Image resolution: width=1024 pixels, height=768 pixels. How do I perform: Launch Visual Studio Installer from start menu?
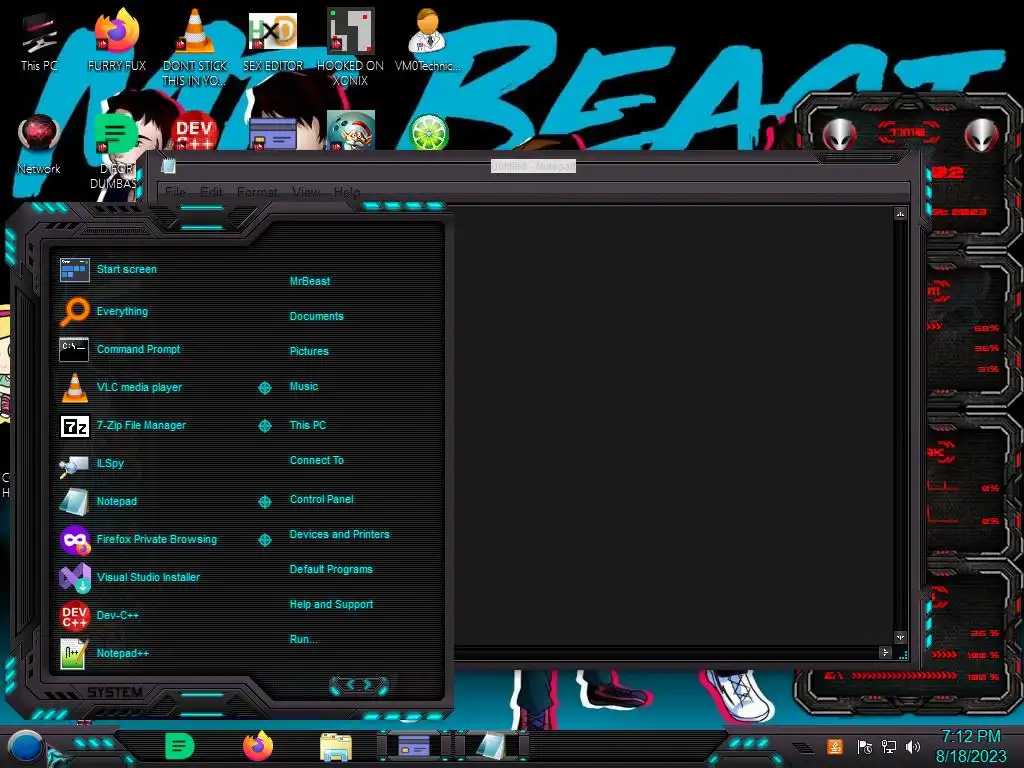pyautogui.click(x=150, y=577)
